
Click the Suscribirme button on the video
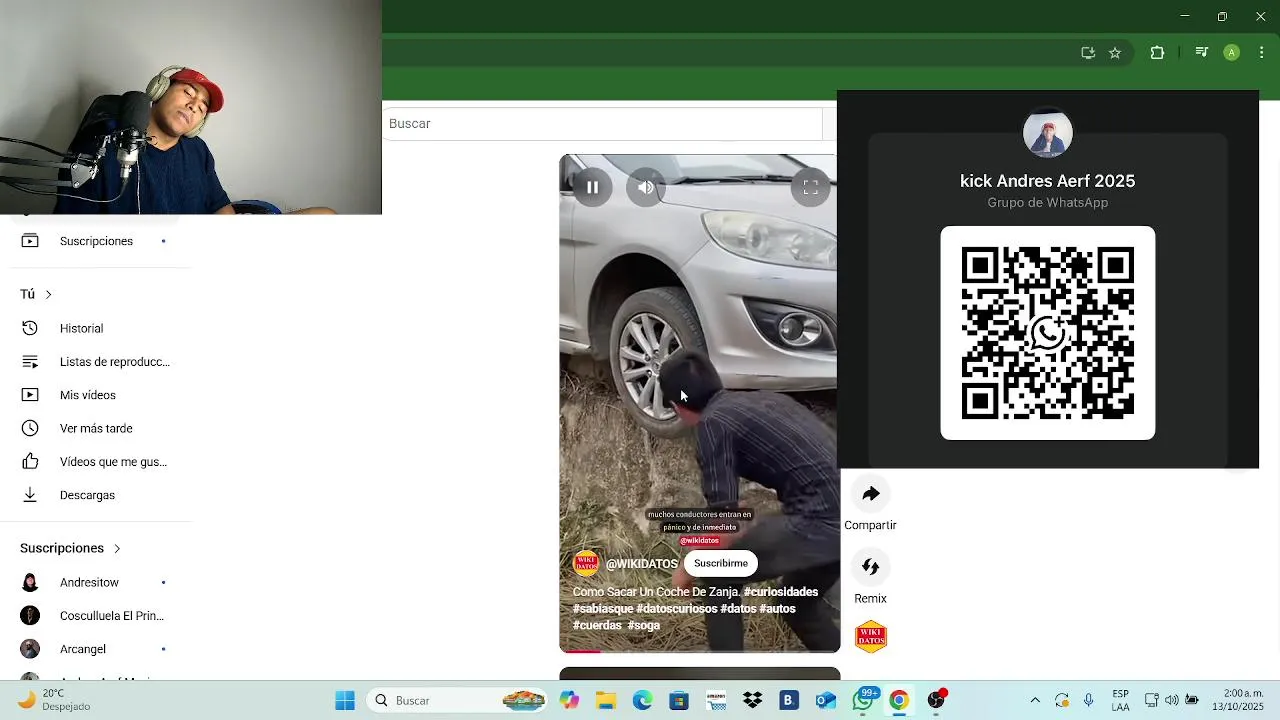coord(721,563)
